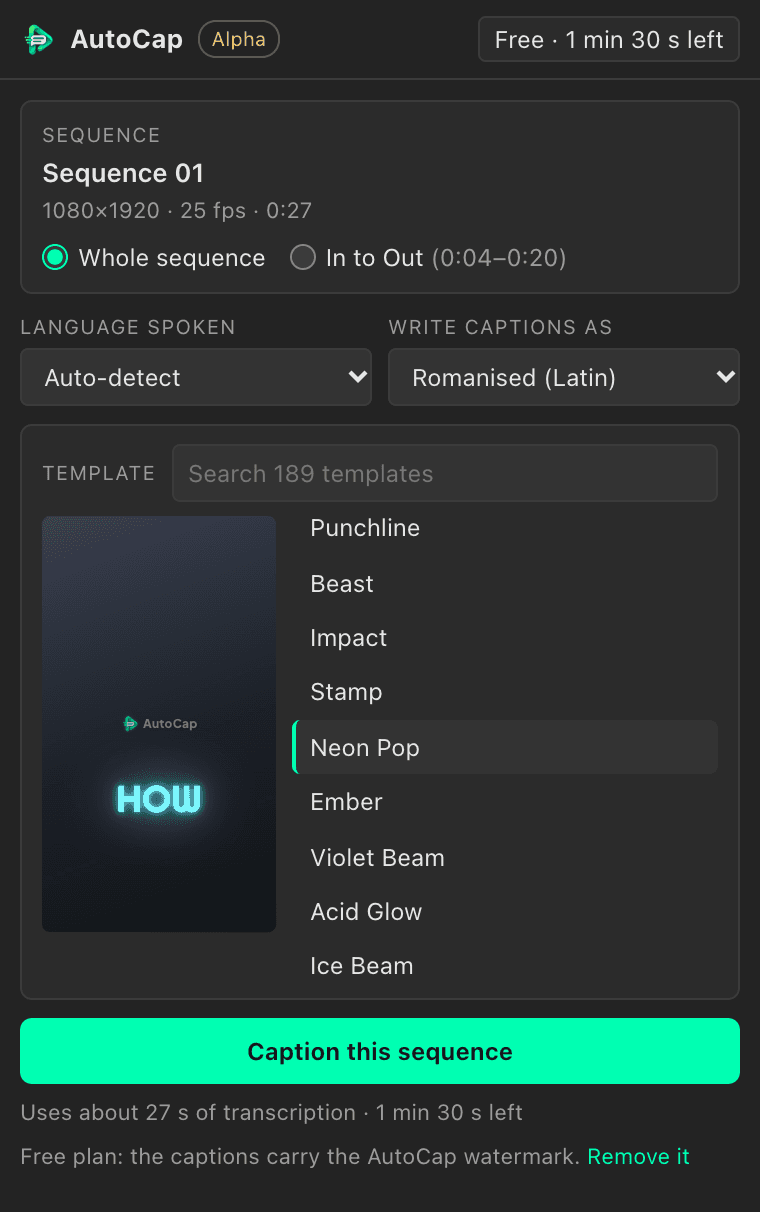Choose the Acid Glow template
Screen dimensions: 760x1212
tap(505, 912)
